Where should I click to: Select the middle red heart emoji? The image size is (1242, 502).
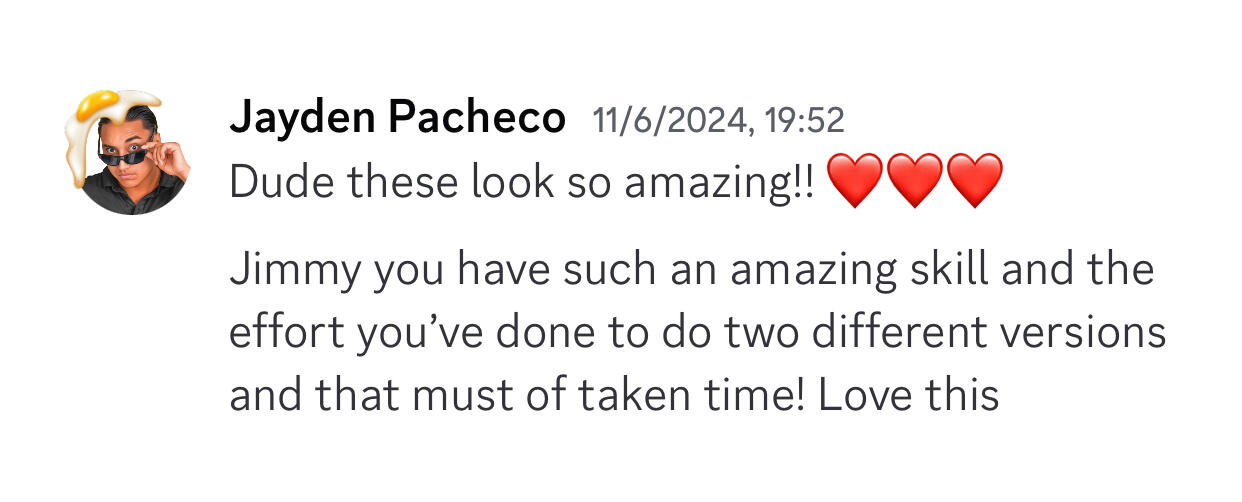914,181
